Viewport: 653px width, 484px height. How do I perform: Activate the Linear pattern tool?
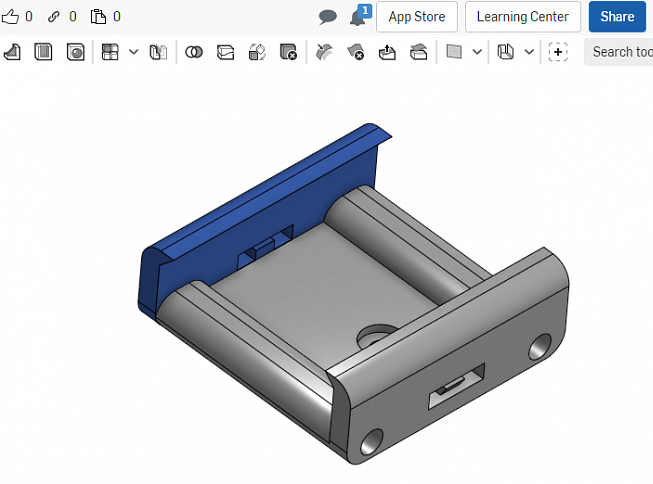tap(110, 52)
